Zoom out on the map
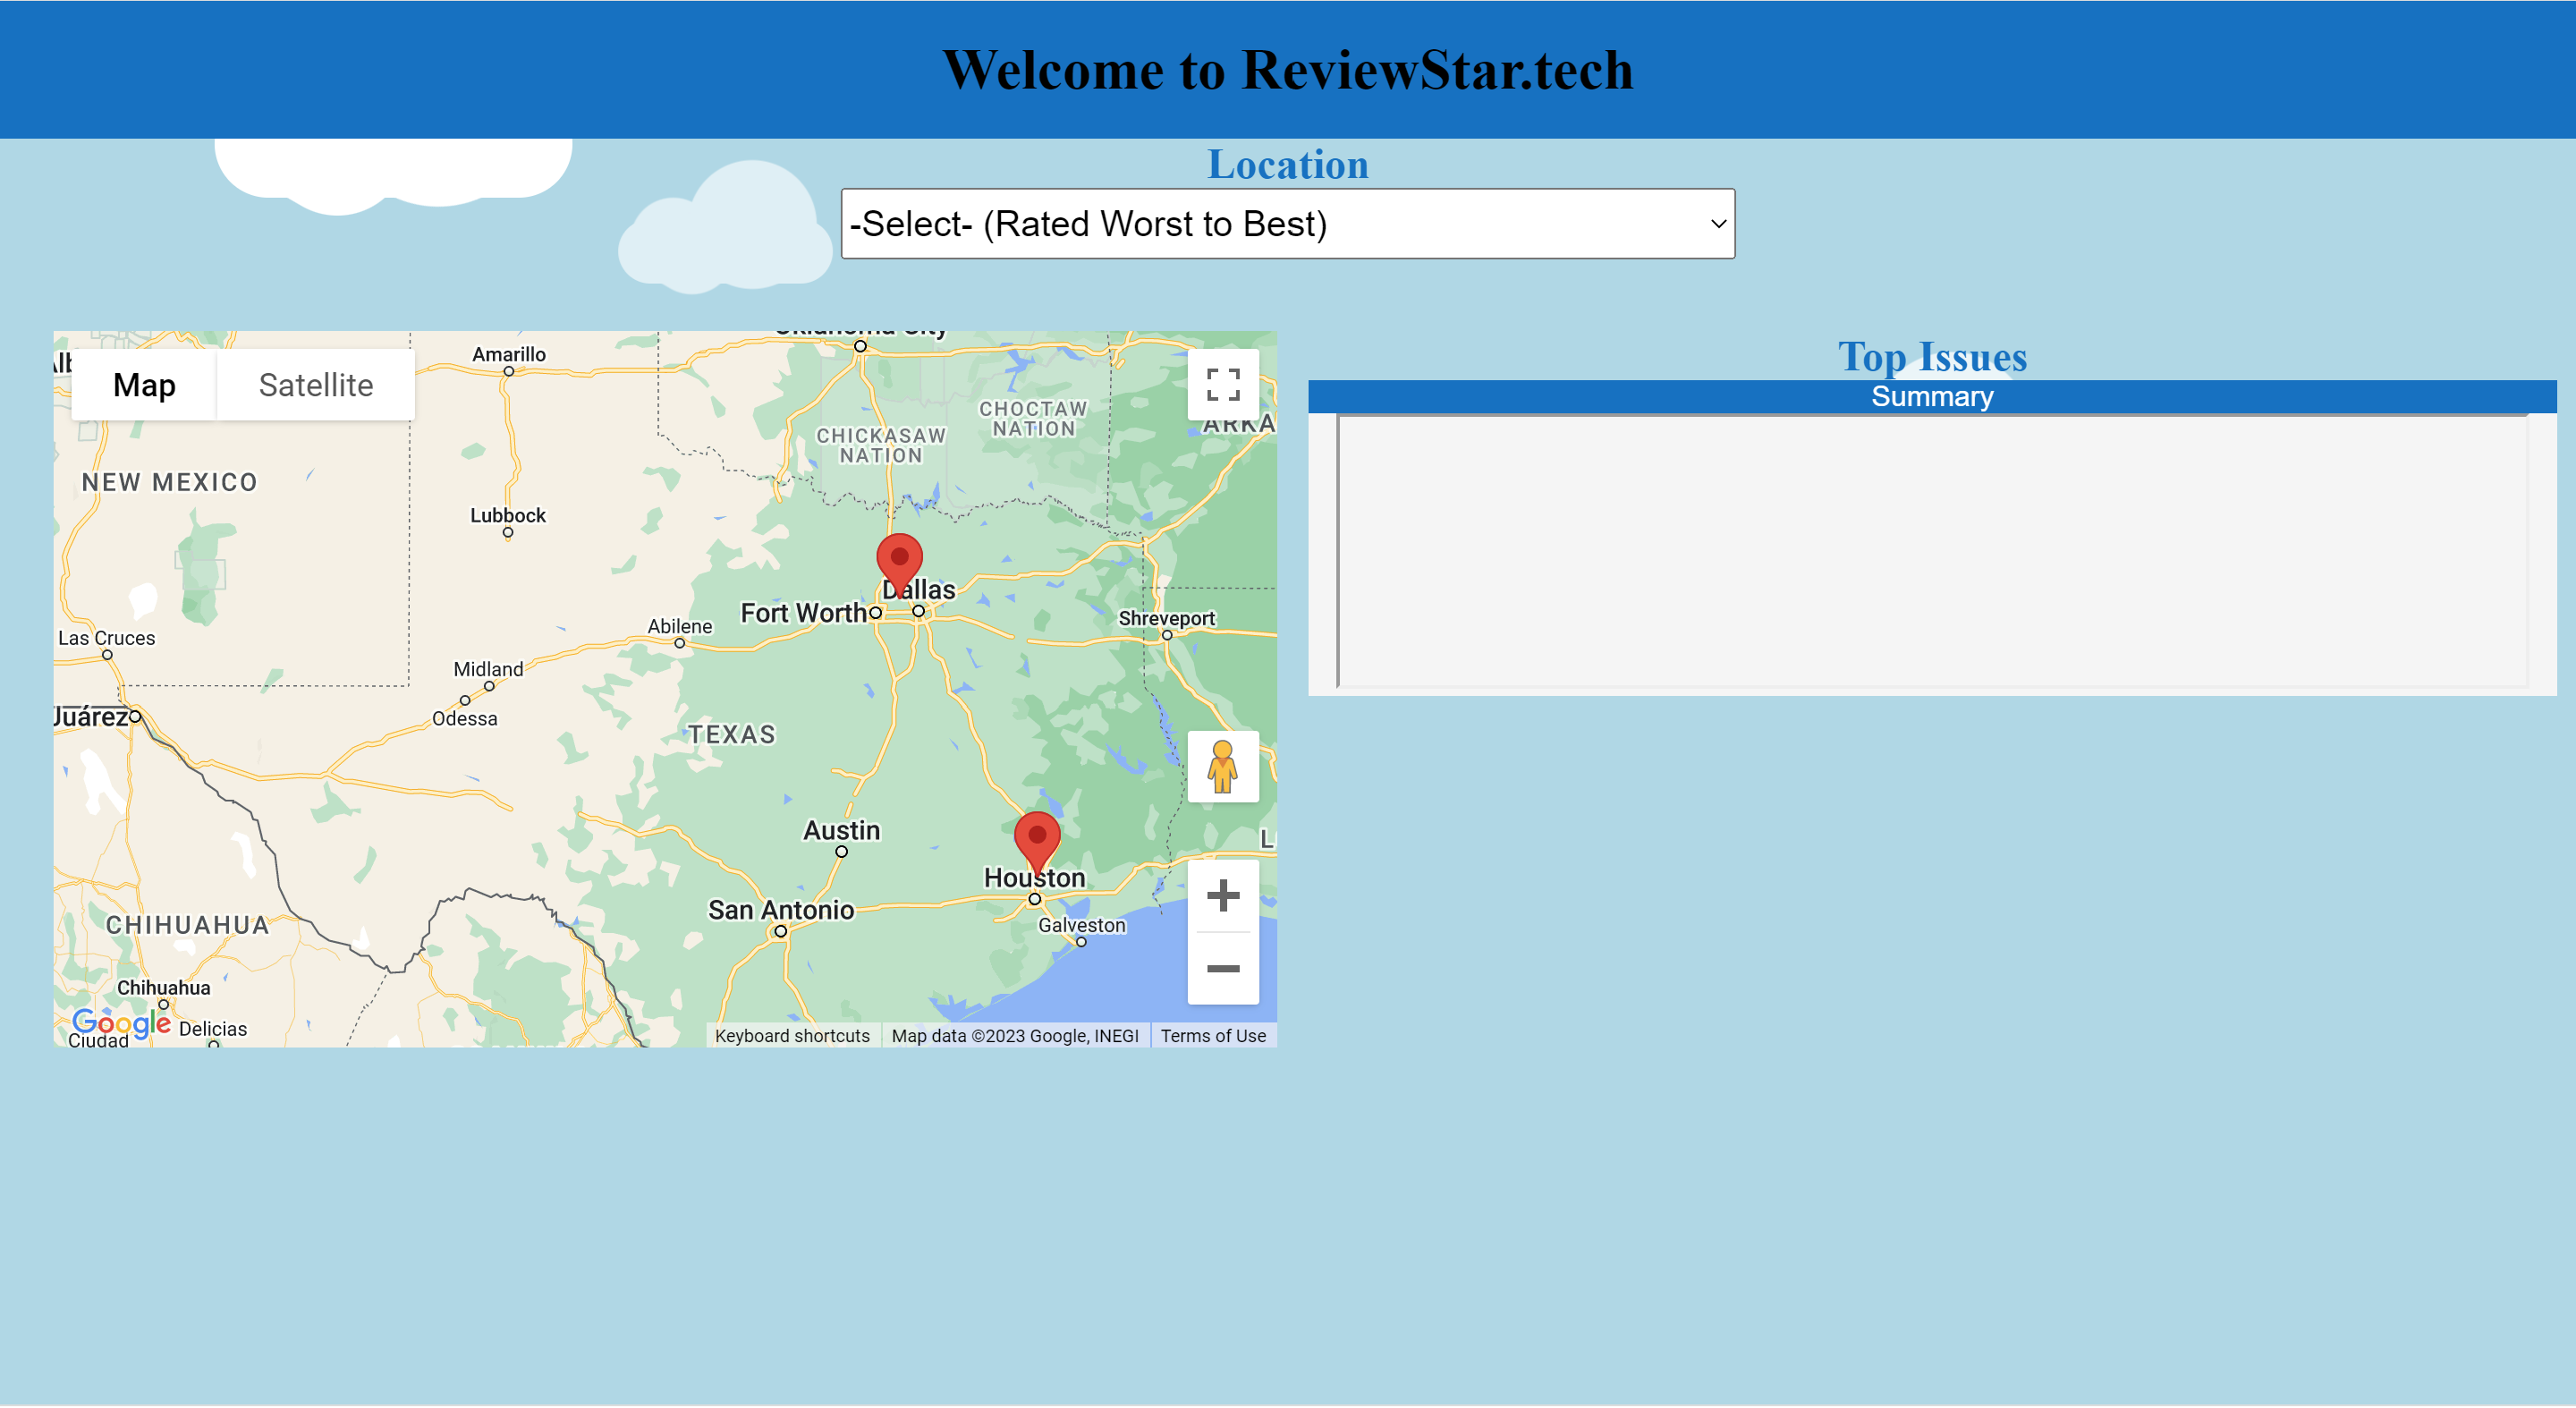Image resolution: width=2576 pixels, height=1408 pixels. tap(1222, 968)
